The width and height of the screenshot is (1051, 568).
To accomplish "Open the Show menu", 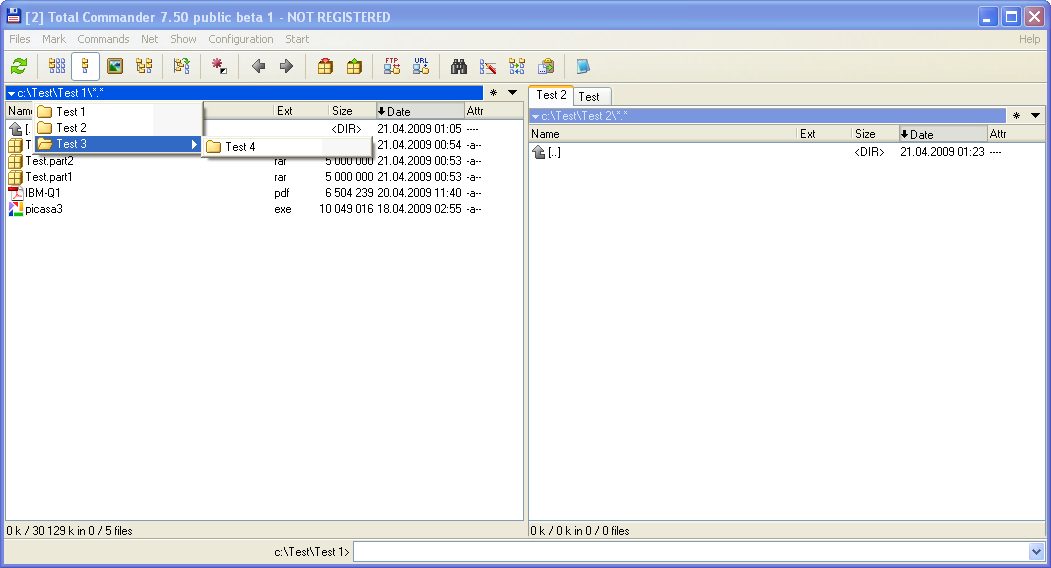I will pyautogui.click(x=183, y=39).
